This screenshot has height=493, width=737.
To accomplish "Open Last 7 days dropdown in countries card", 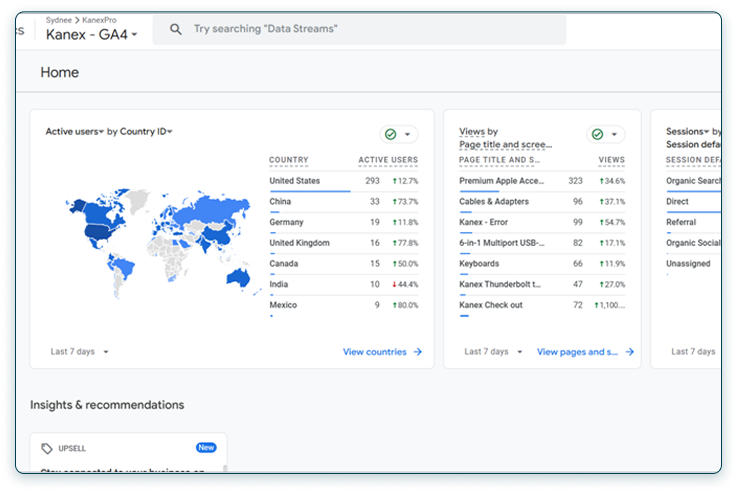I will pos(80,352).
